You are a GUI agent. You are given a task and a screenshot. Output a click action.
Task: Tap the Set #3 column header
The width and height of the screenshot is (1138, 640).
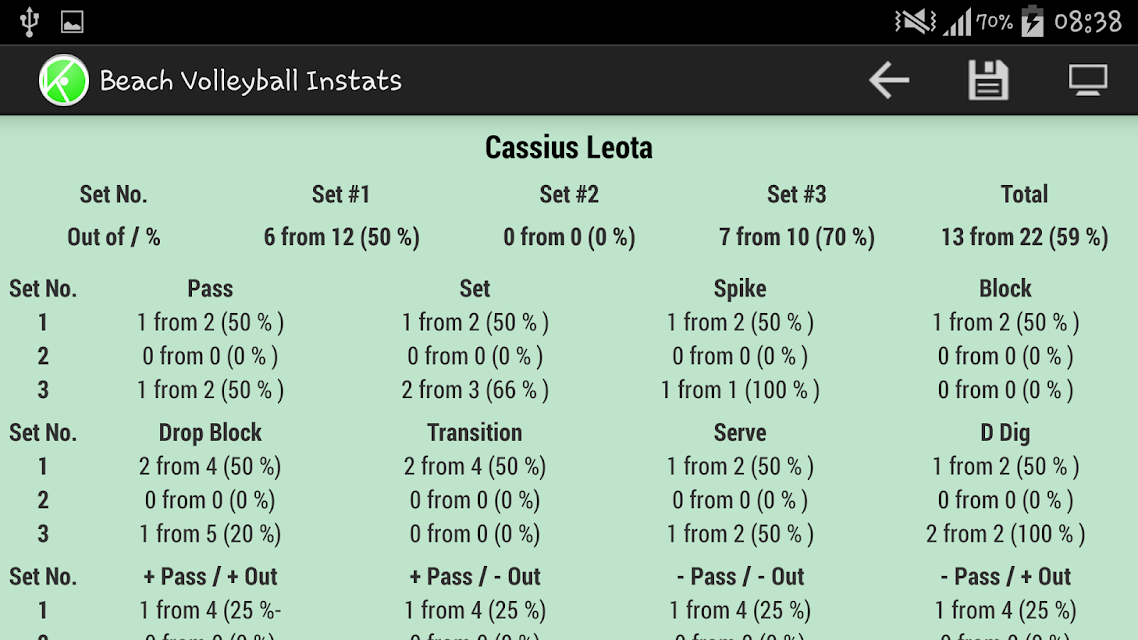pos(796,194)
